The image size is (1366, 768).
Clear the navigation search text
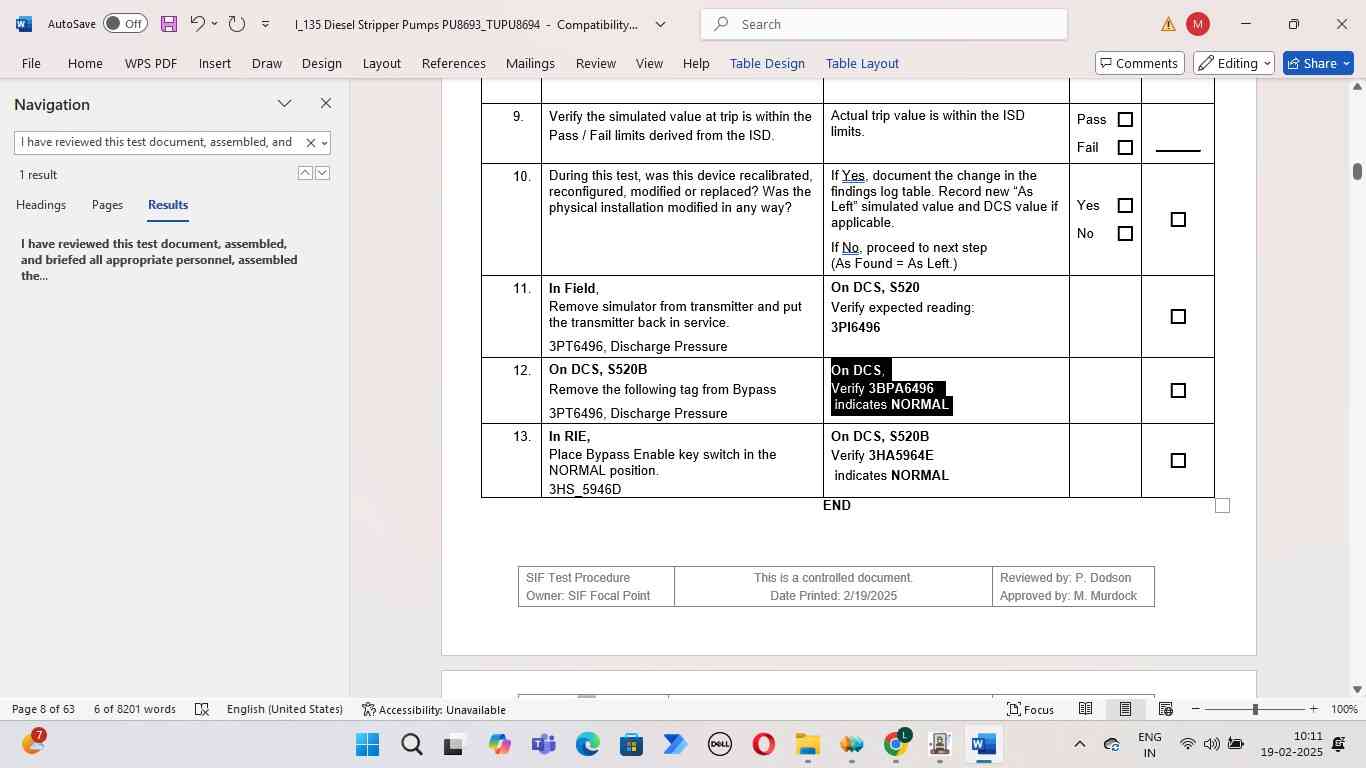pos(310,143)
